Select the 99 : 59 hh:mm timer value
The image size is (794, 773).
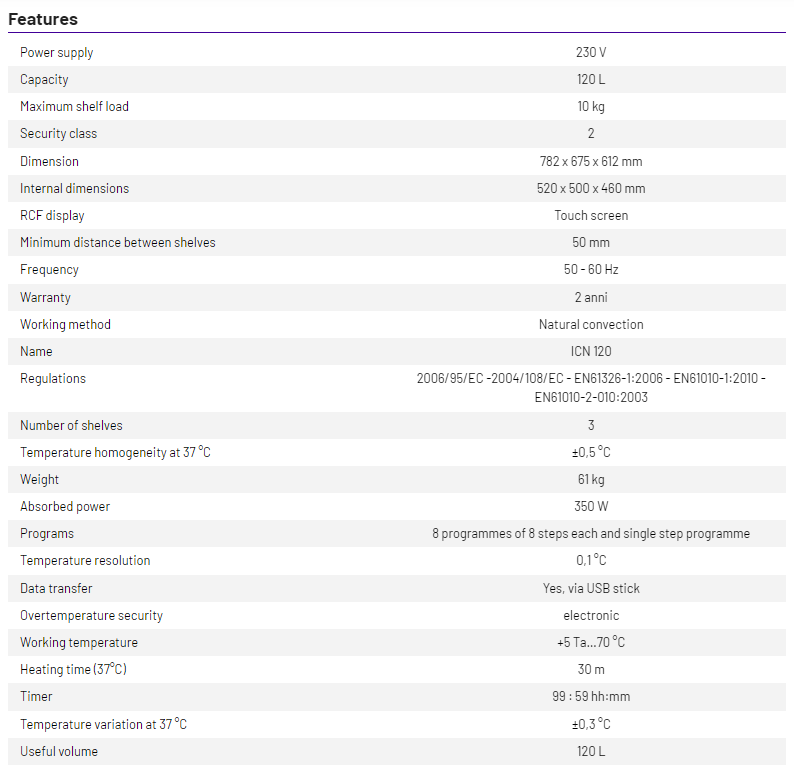tap(590, 696)
